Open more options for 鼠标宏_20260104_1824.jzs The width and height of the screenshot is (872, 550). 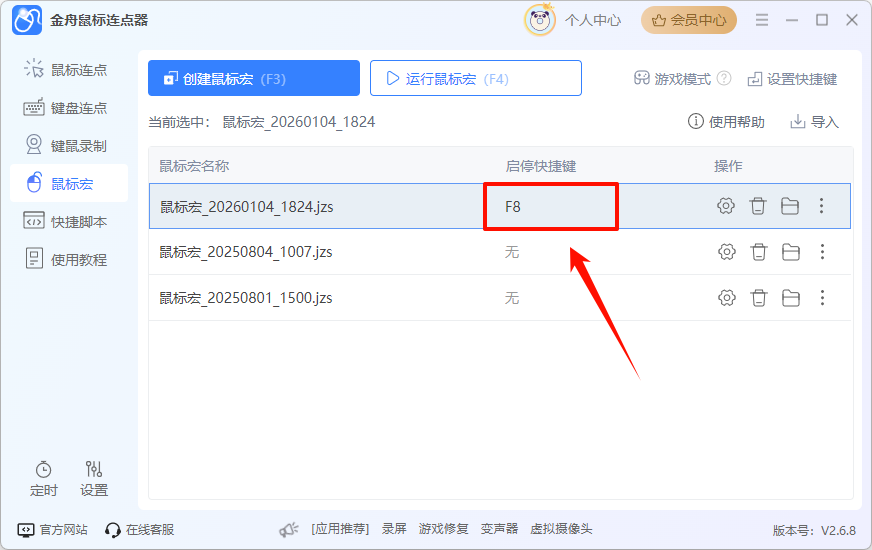[821, 206]
